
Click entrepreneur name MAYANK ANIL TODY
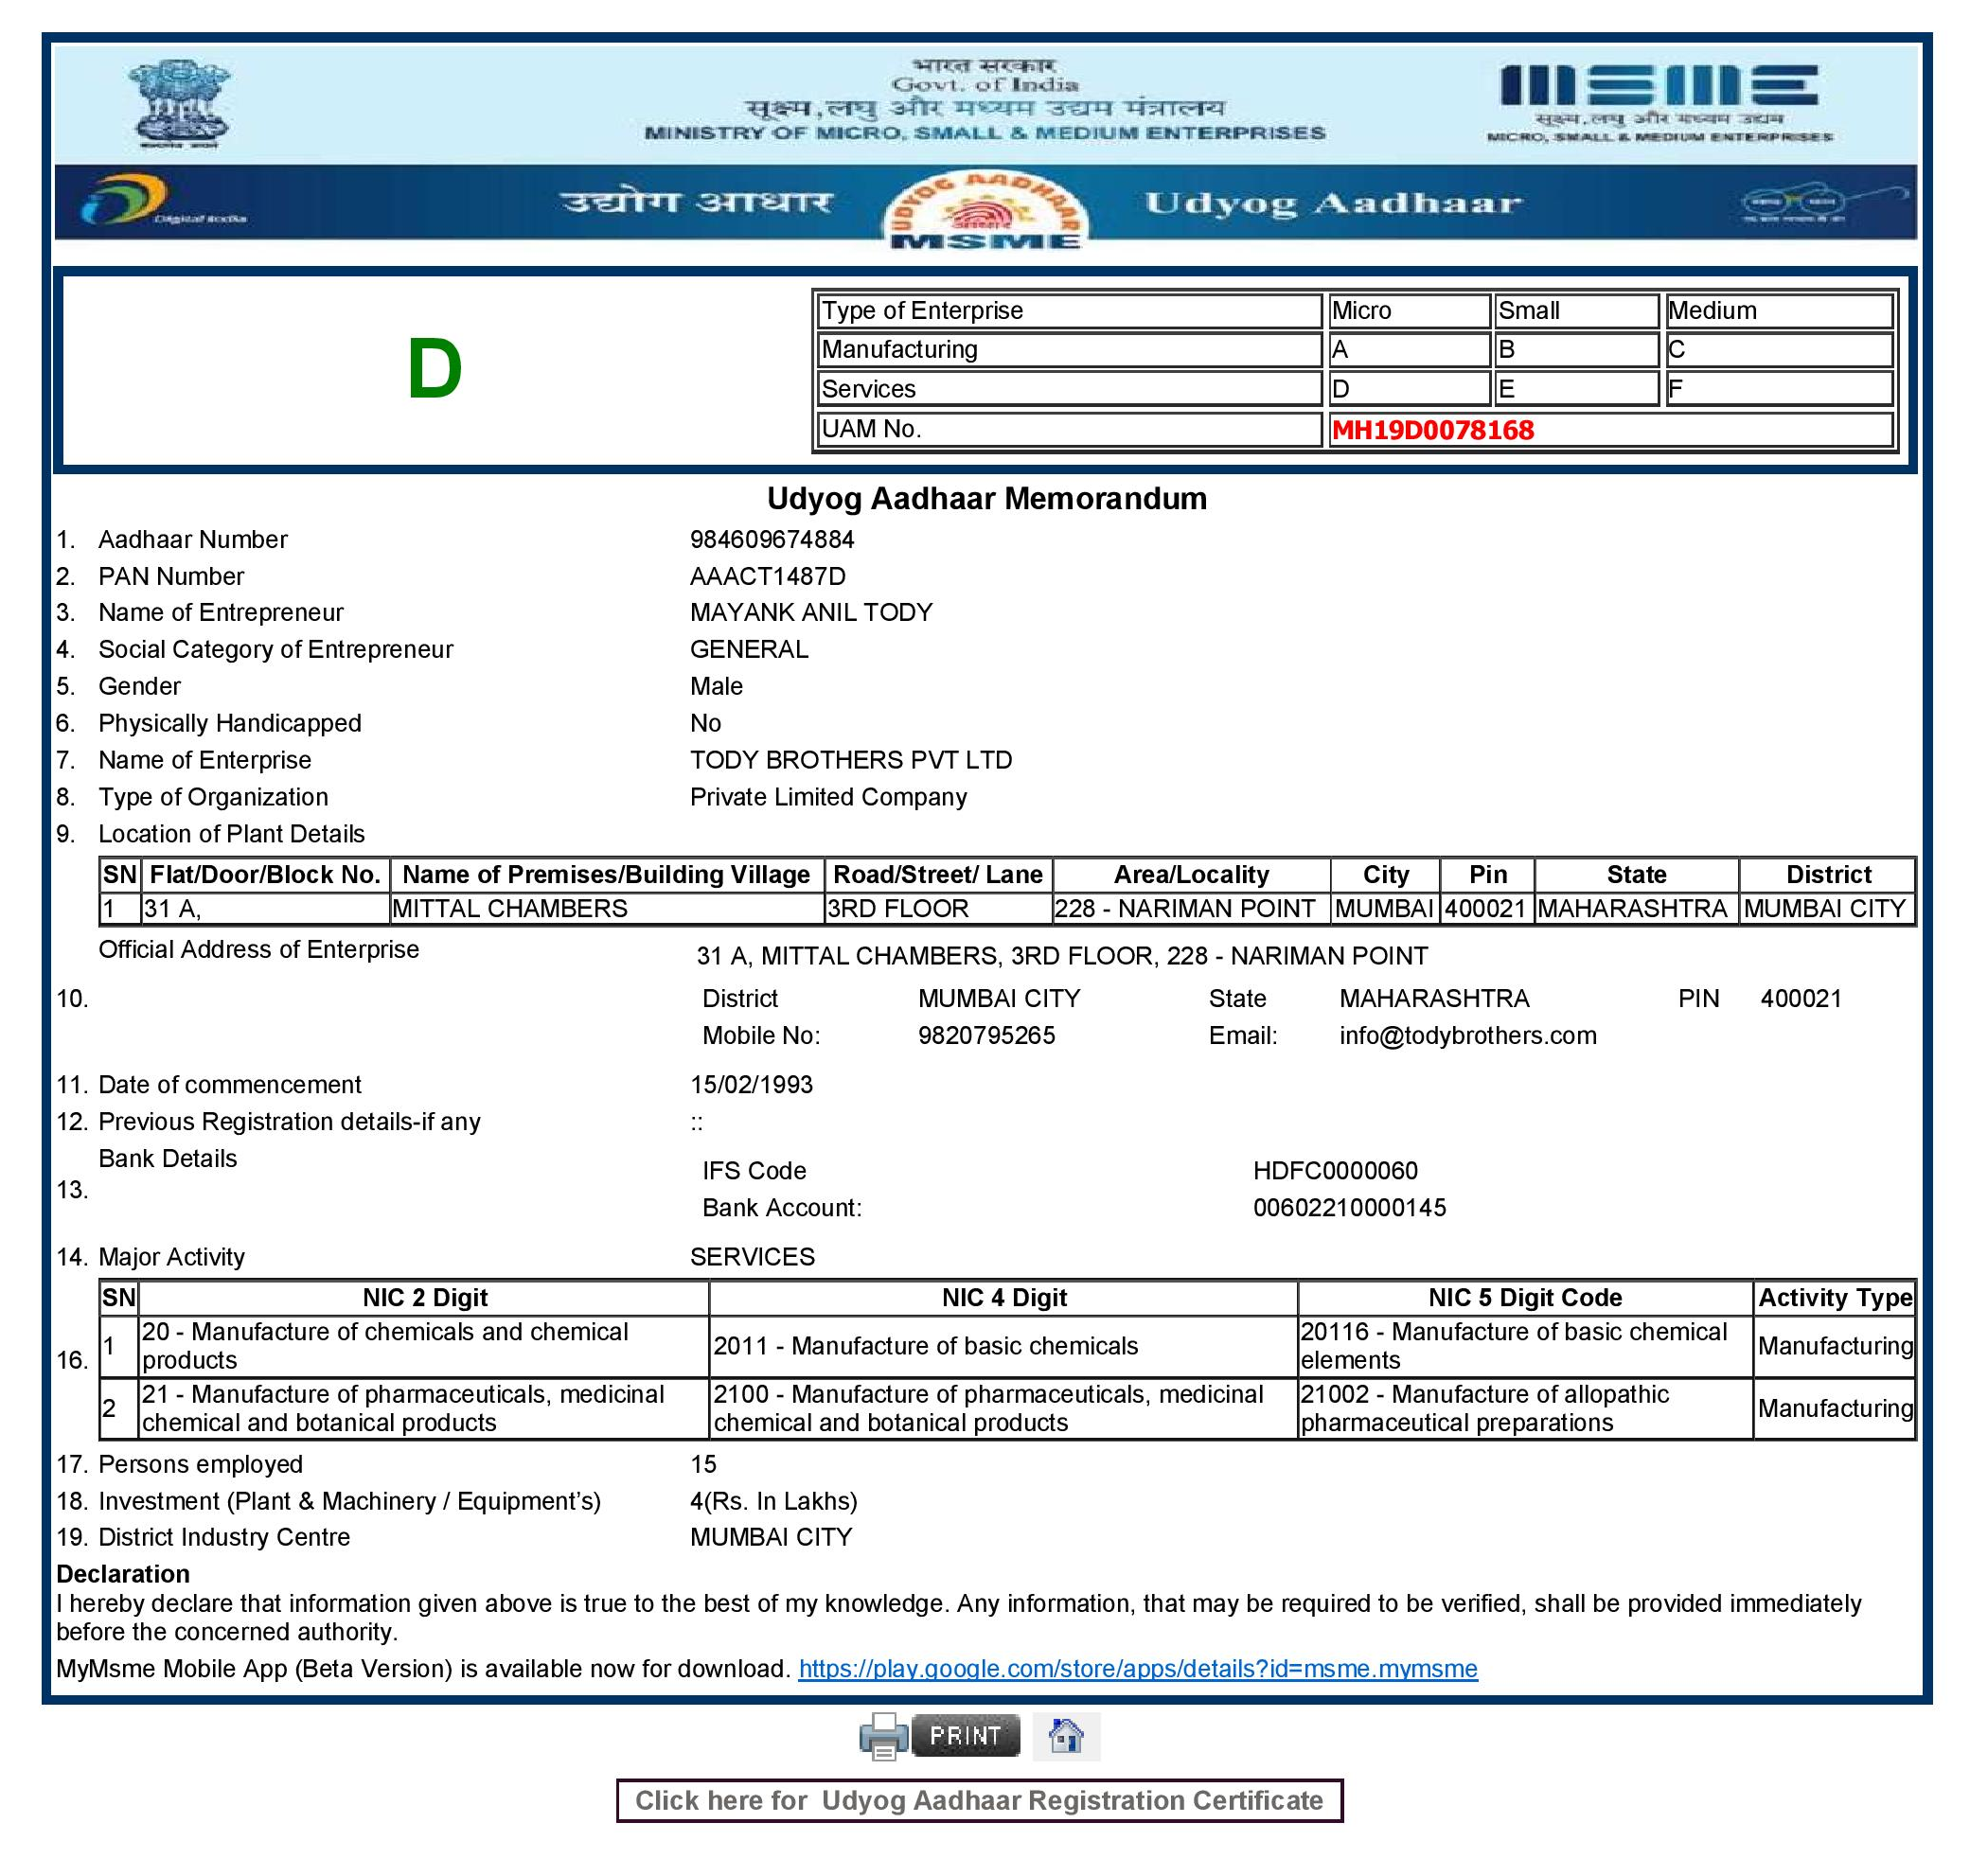click(811, 613)
